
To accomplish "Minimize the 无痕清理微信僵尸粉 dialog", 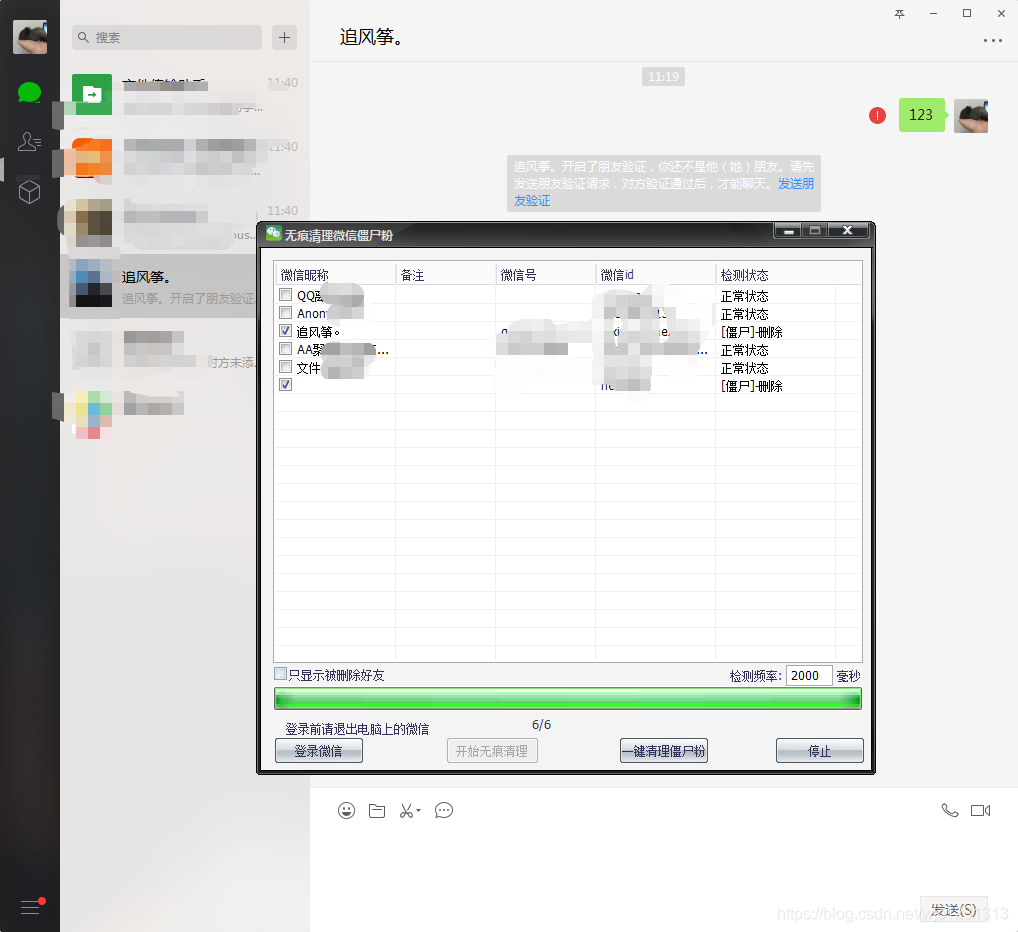I will click(x=788, y=230).
